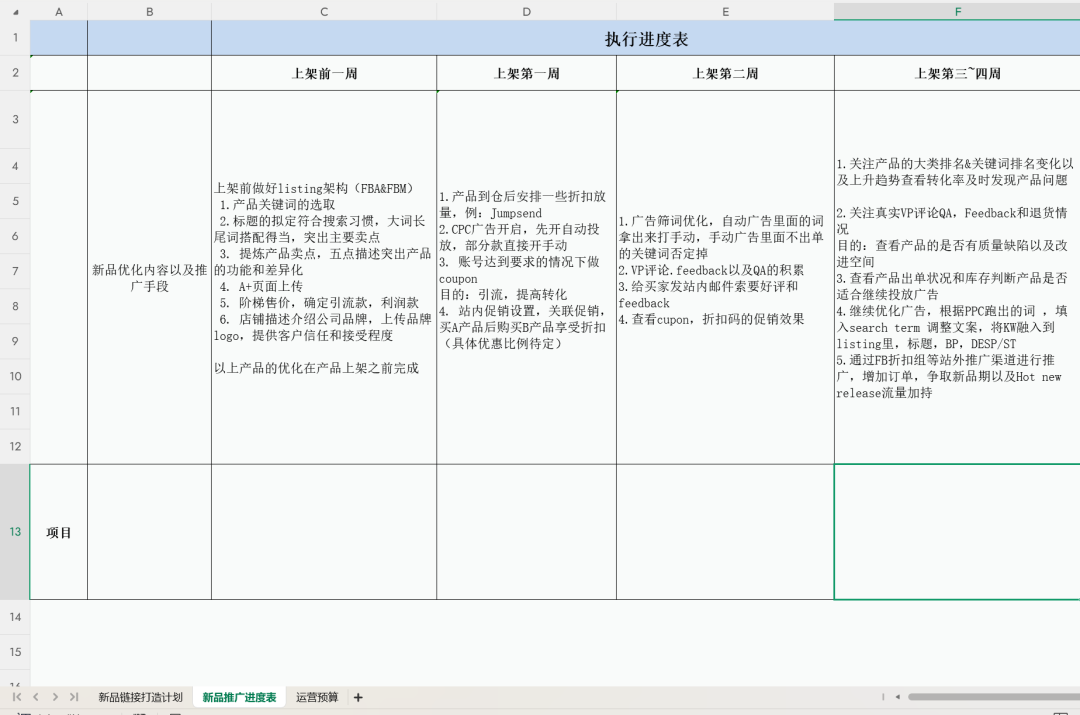Go to next sheet arrow
Image resolution: width=1080 pixels, height=715 pixels.
pyautogui.click(x=55, y=697)
